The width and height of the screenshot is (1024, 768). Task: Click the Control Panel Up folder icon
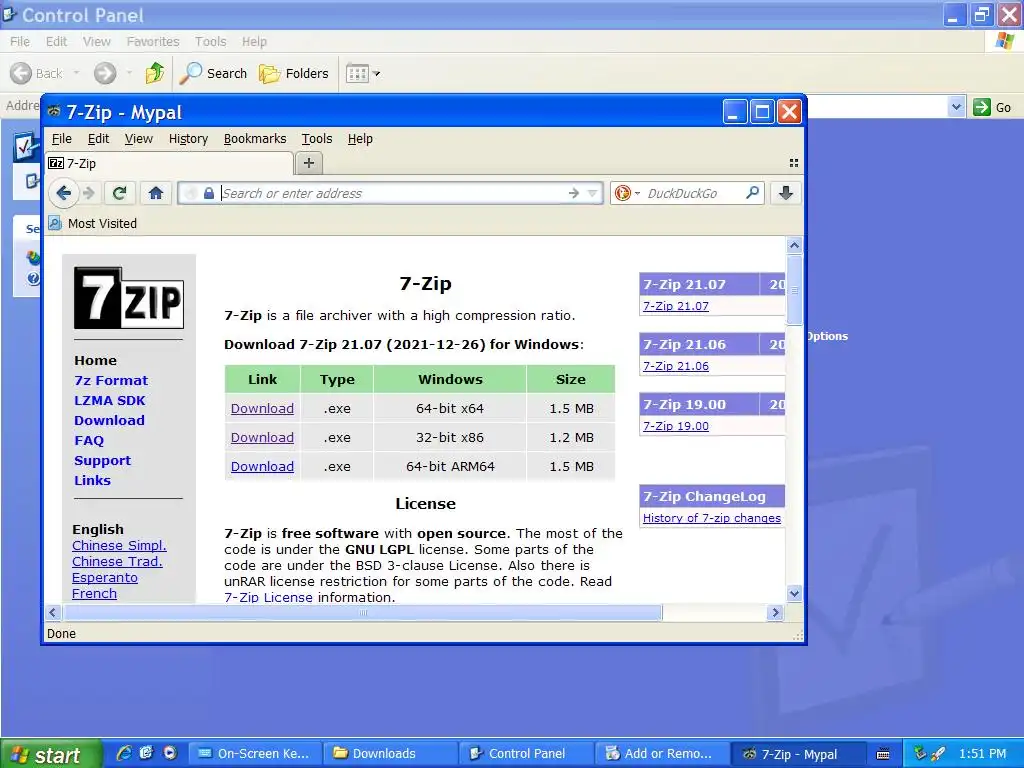[x=155, y=73]
